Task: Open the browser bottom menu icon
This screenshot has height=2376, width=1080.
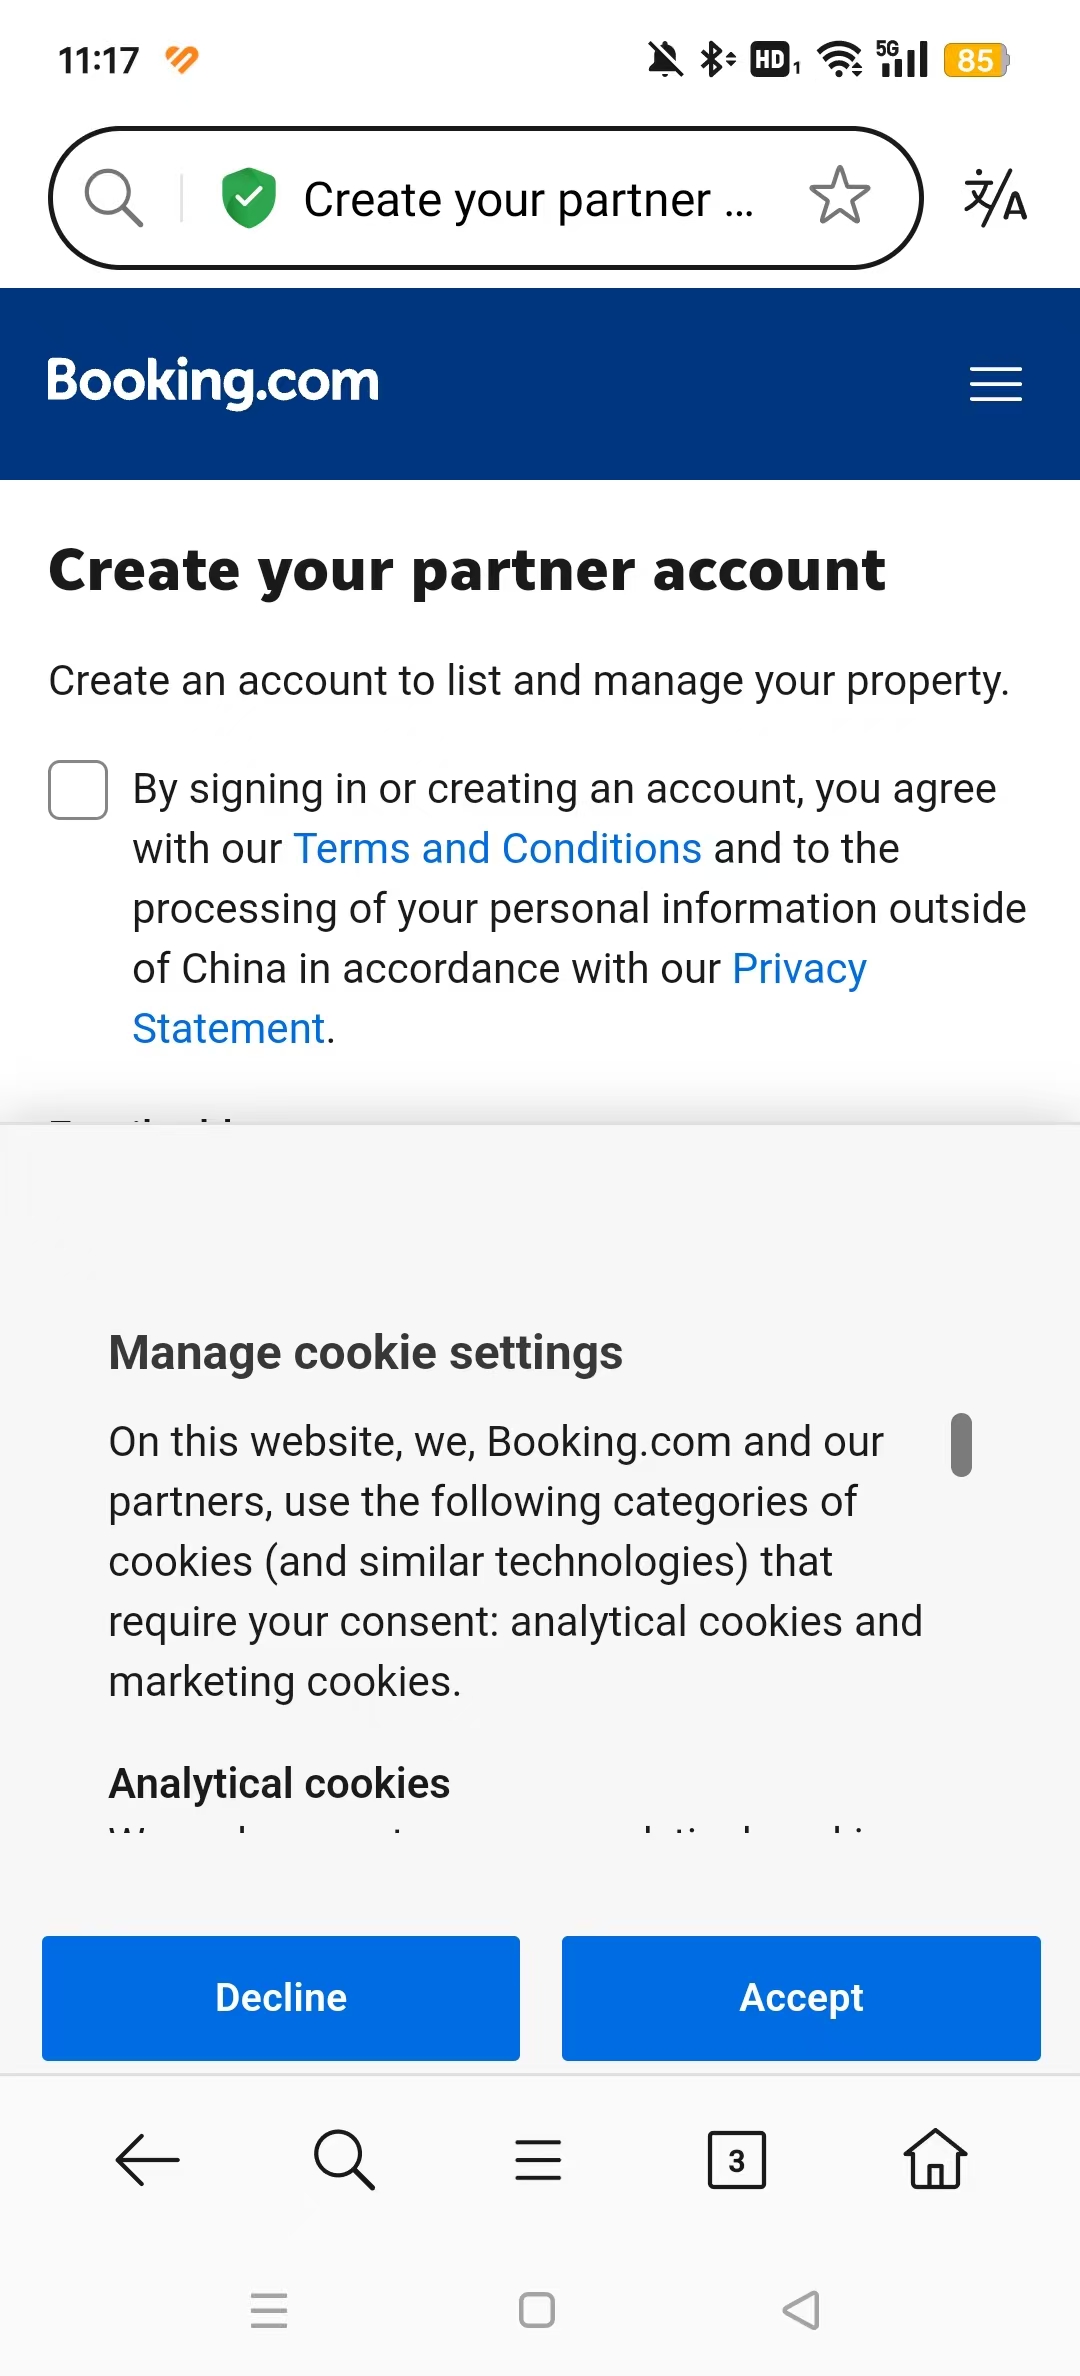Action: click(538, 2160)
